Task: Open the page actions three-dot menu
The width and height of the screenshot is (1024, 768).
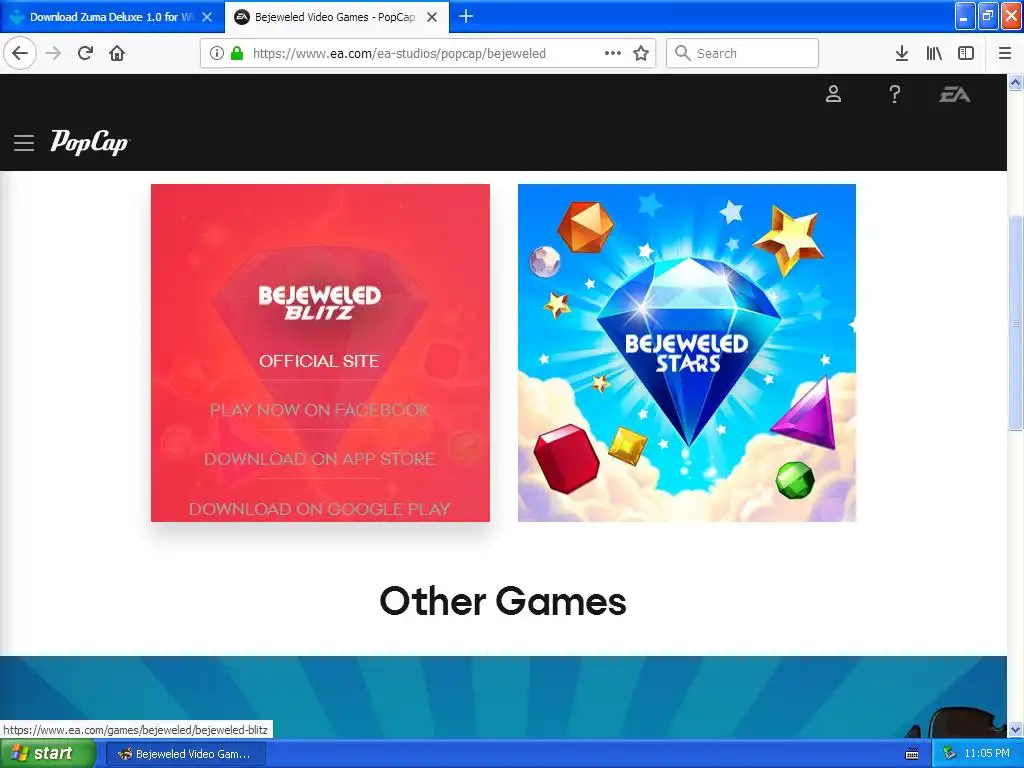Action: pyautogui.click(x=613, y=53)
